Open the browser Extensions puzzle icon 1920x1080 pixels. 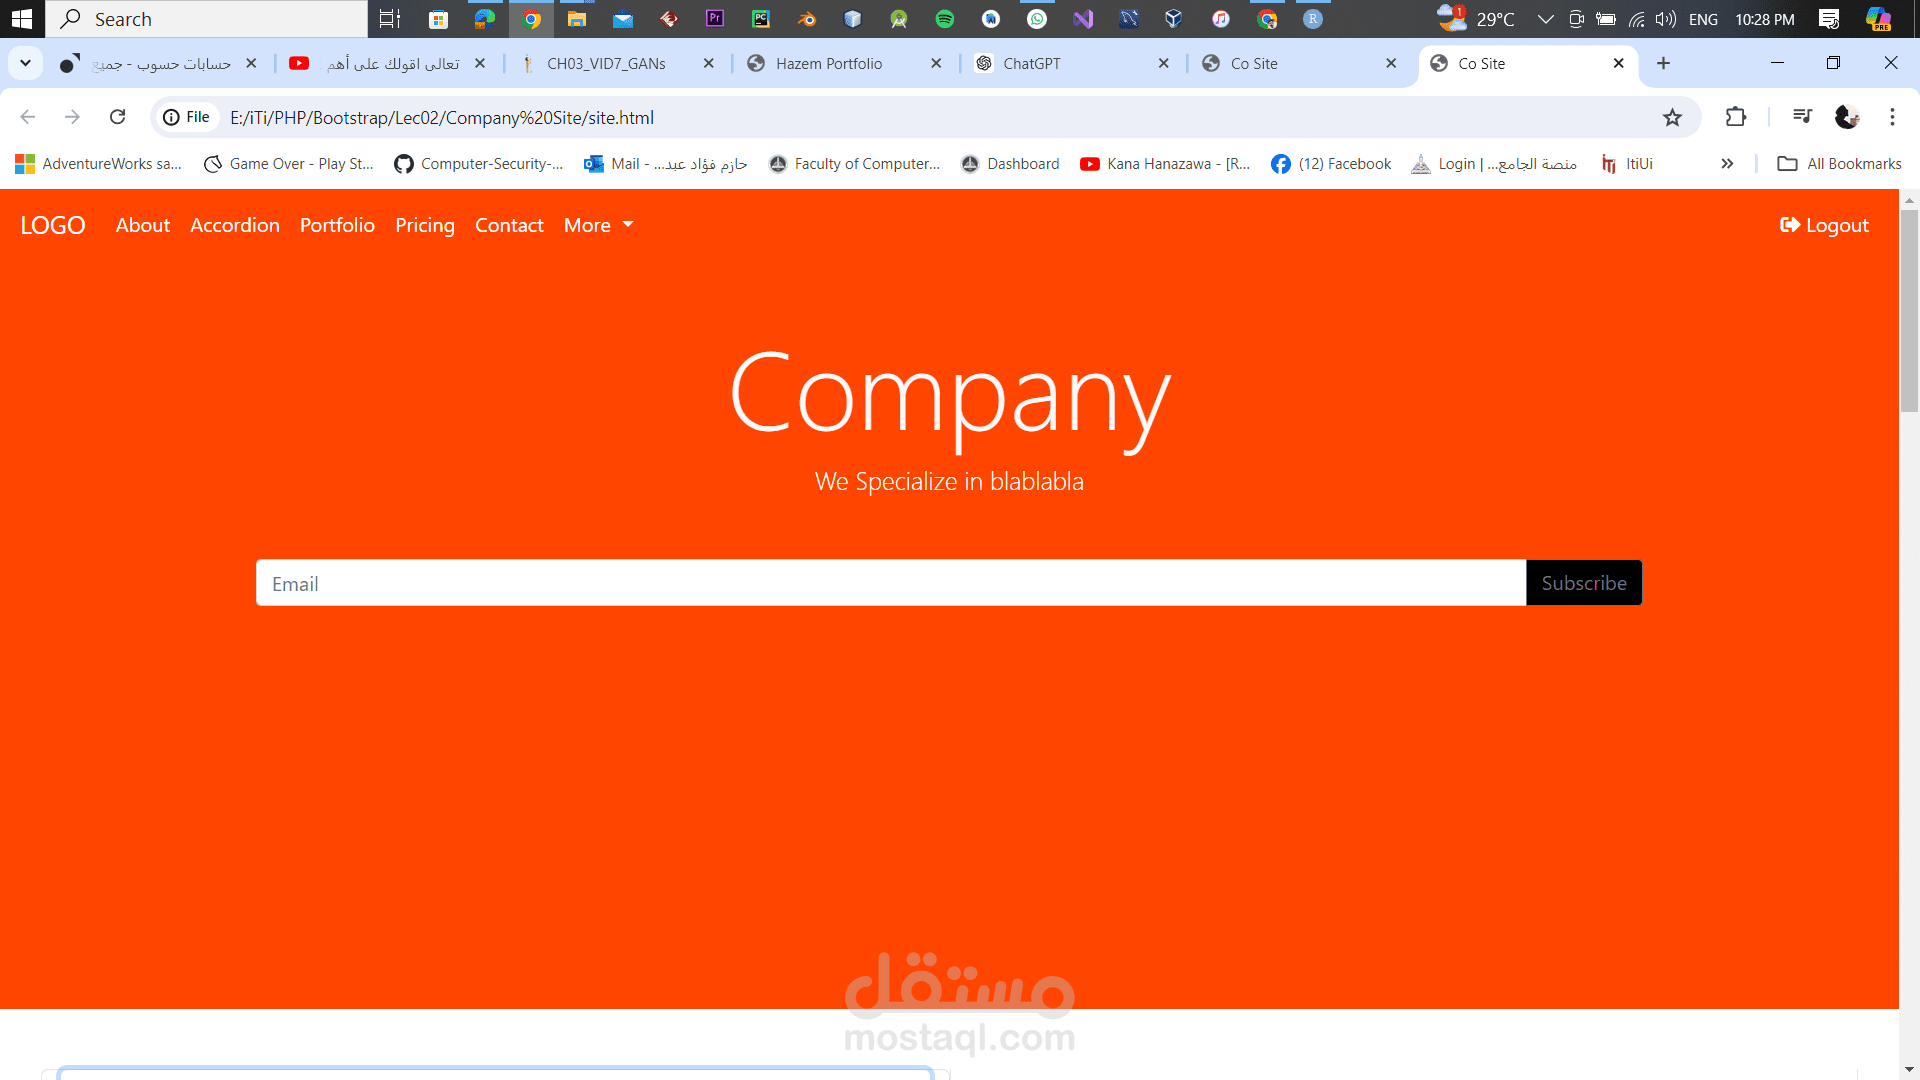click(x=1735, y=117)
